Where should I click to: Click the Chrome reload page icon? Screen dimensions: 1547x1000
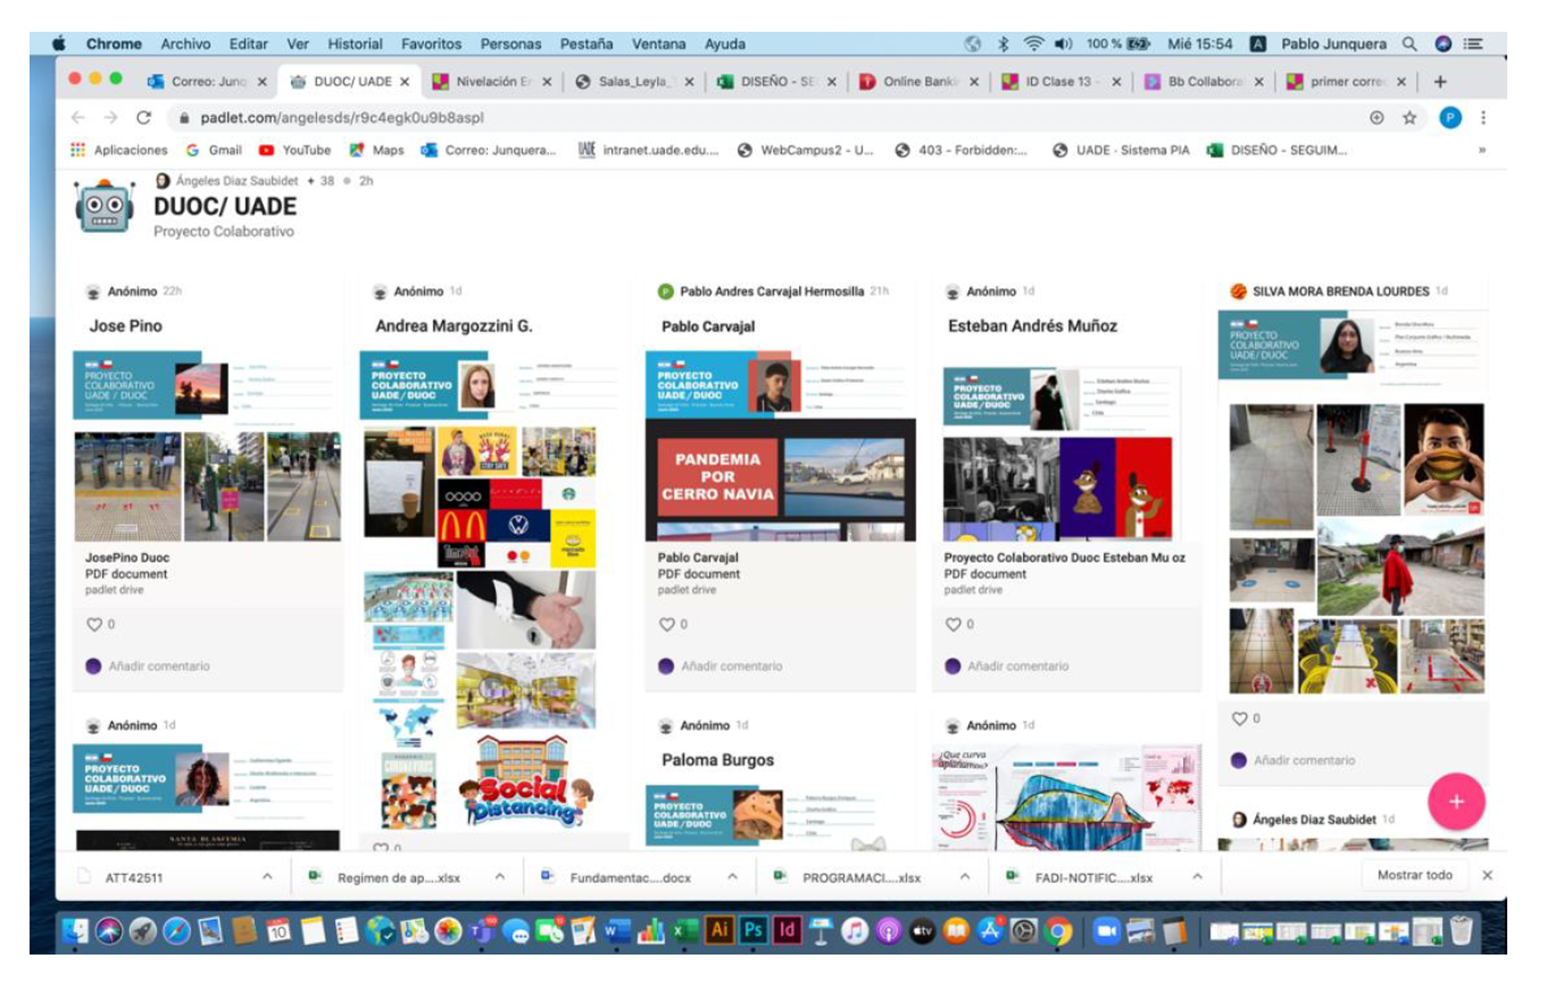[144, 118]
